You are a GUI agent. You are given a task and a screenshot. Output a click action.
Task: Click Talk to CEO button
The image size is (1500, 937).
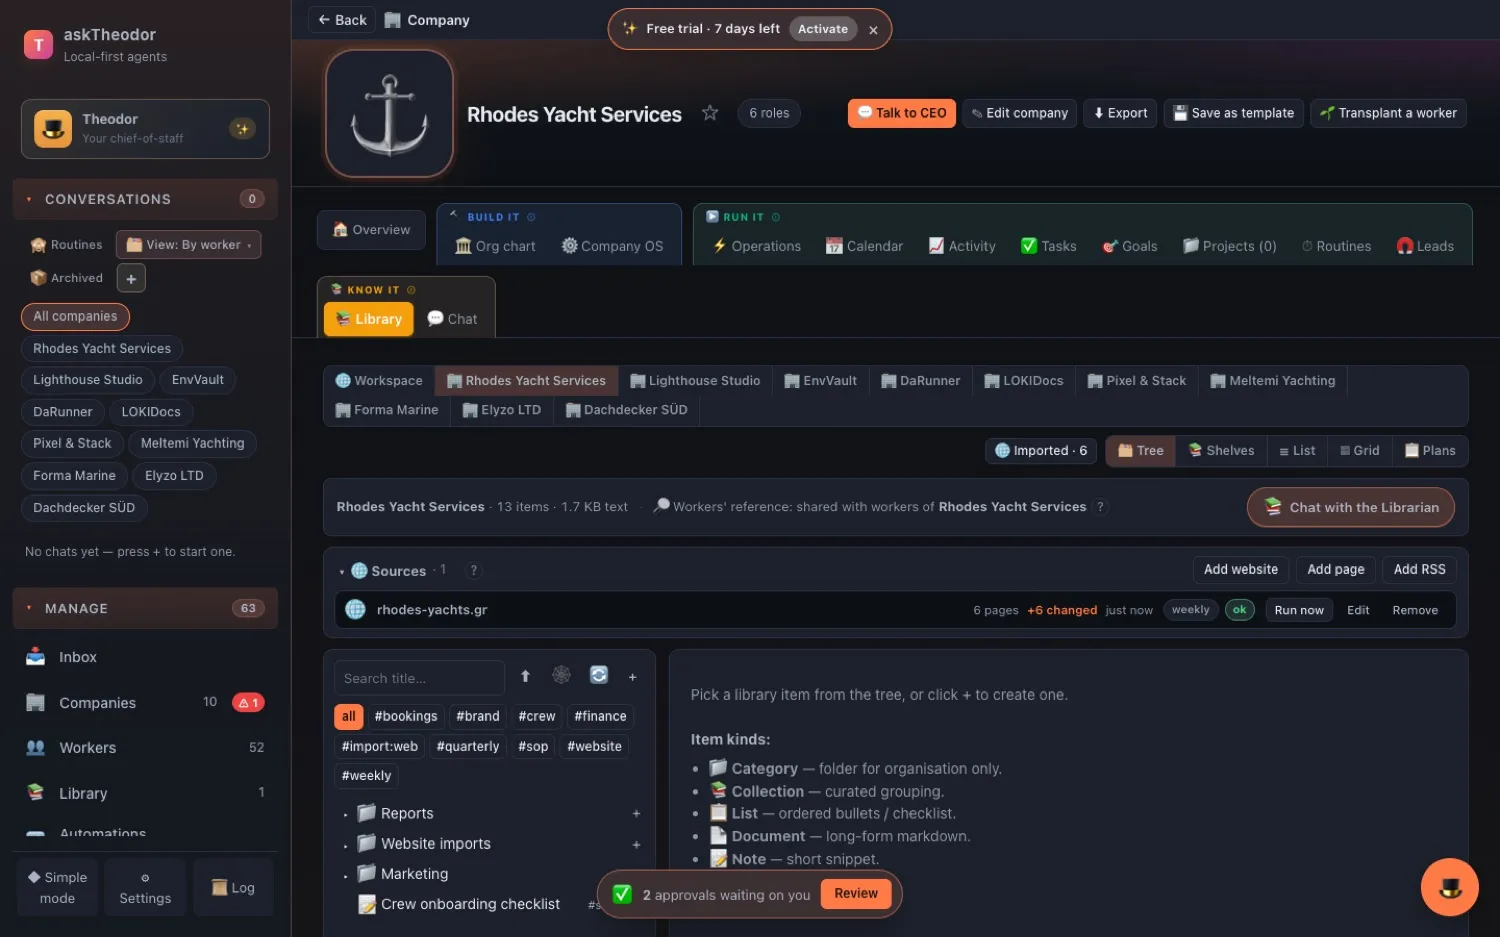point(902,113)
